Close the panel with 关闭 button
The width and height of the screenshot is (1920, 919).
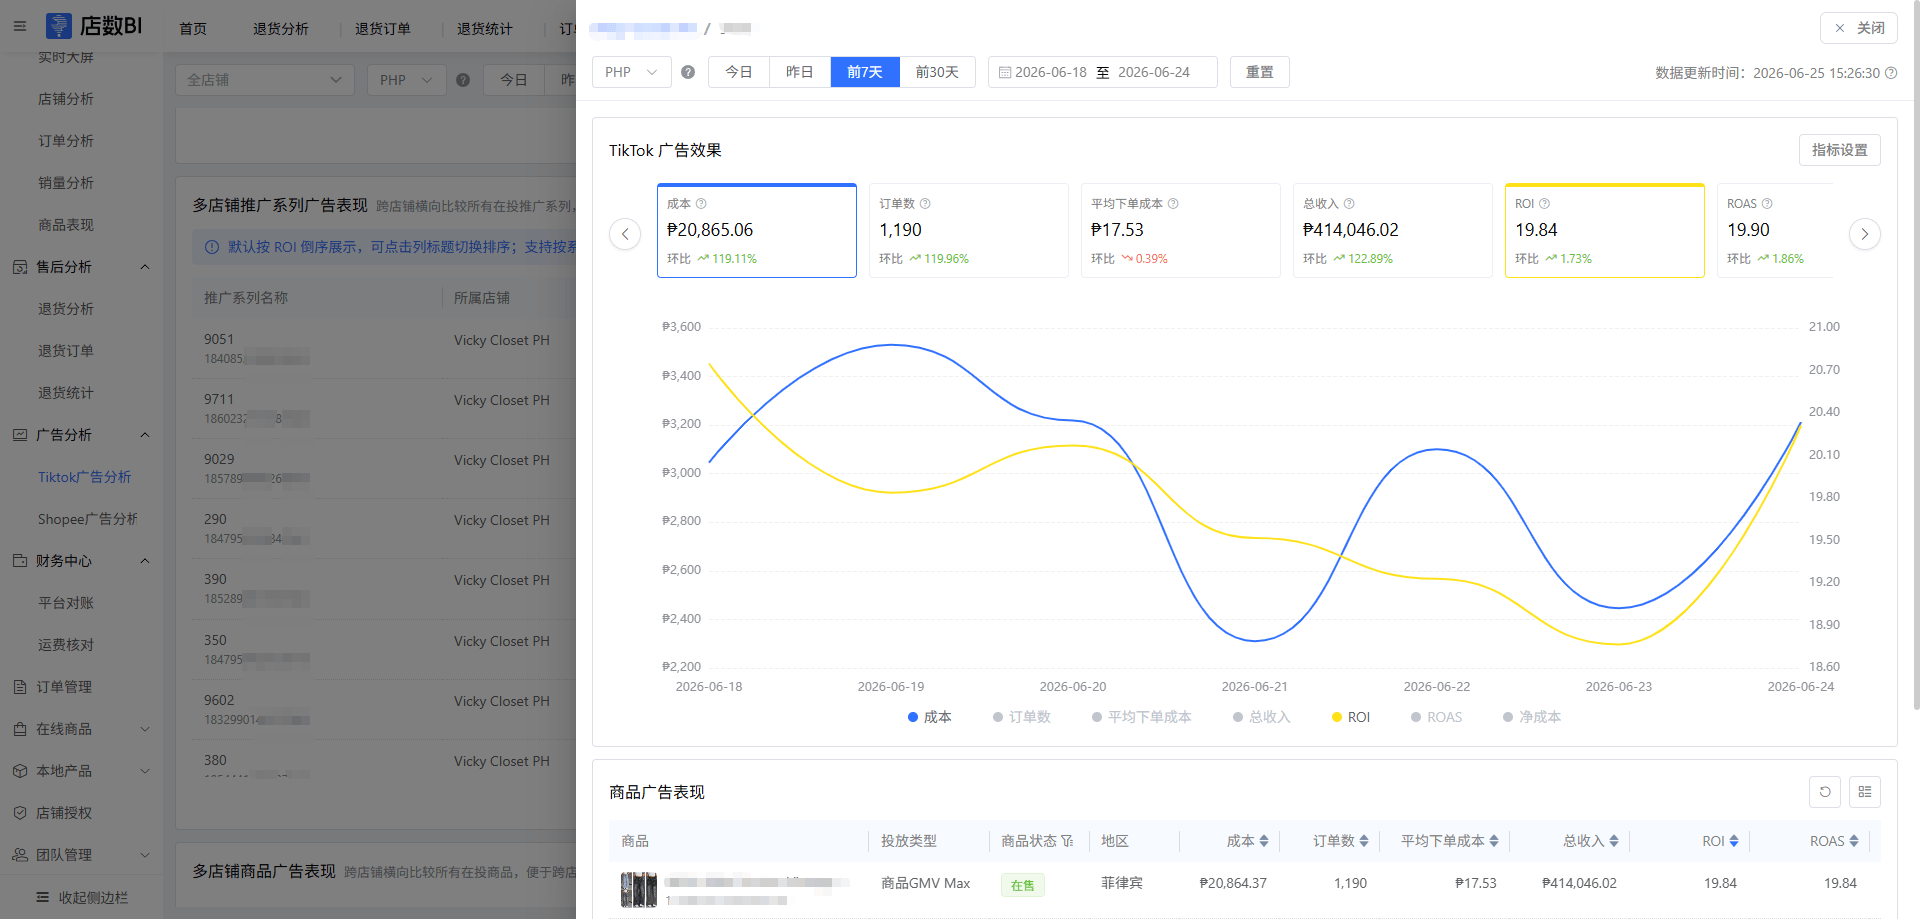1859,28
